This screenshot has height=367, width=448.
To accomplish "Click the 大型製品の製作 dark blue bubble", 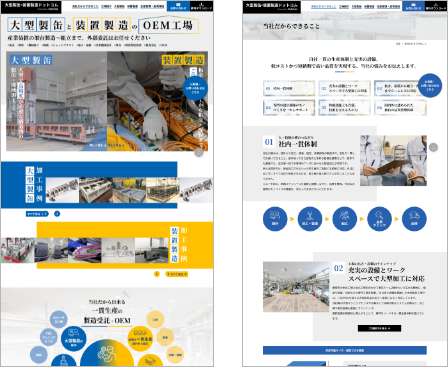I will [74, 339].
